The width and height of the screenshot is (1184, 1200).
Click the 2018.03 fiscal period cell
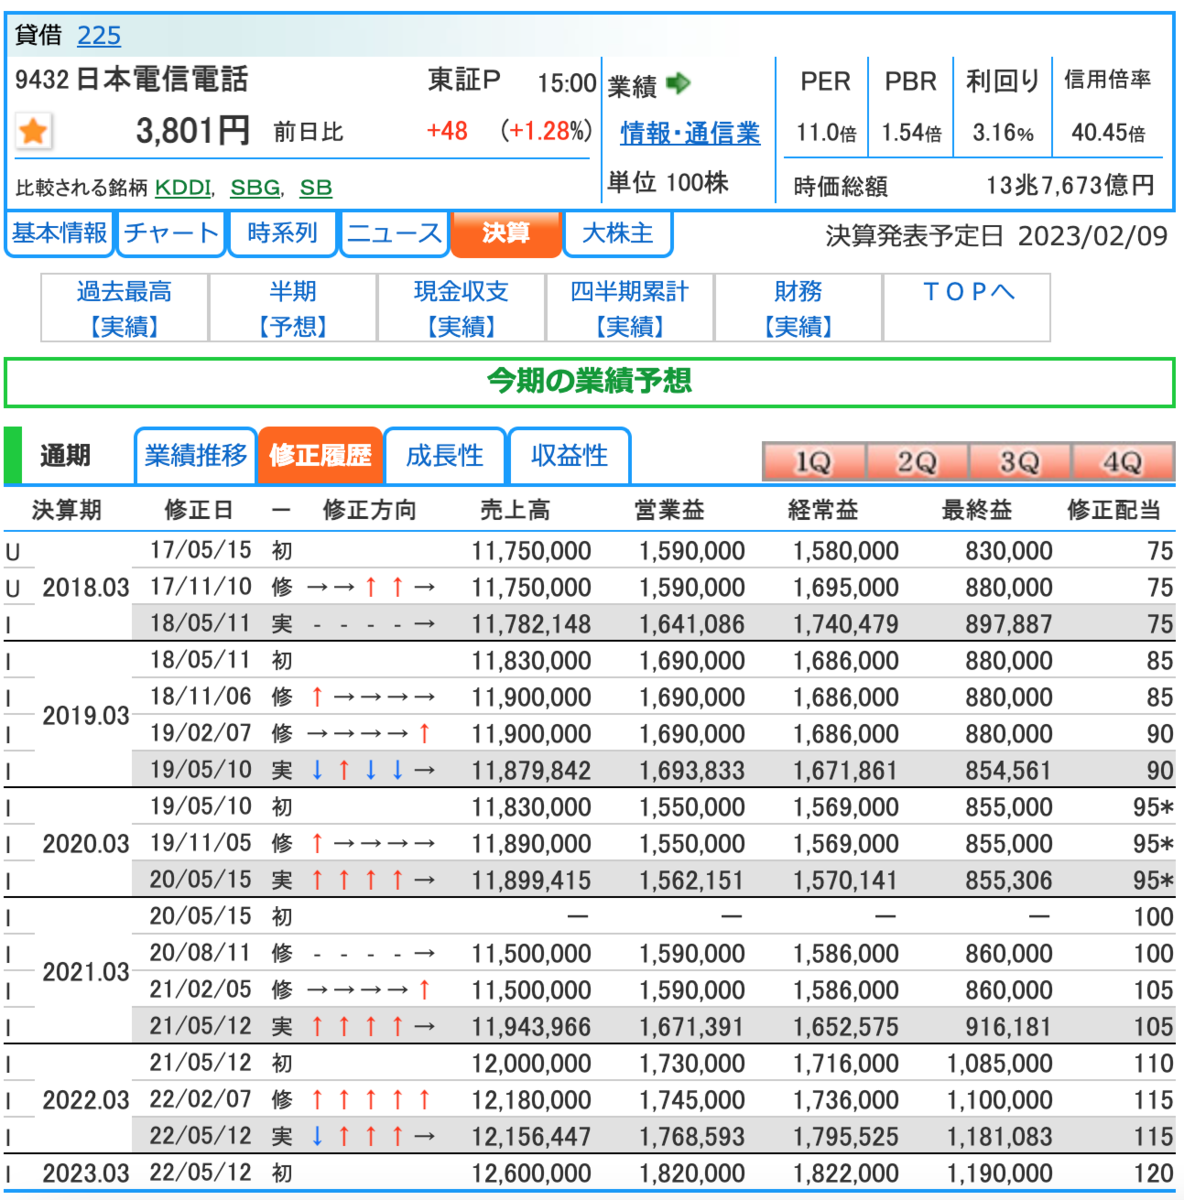click(86, 588)
